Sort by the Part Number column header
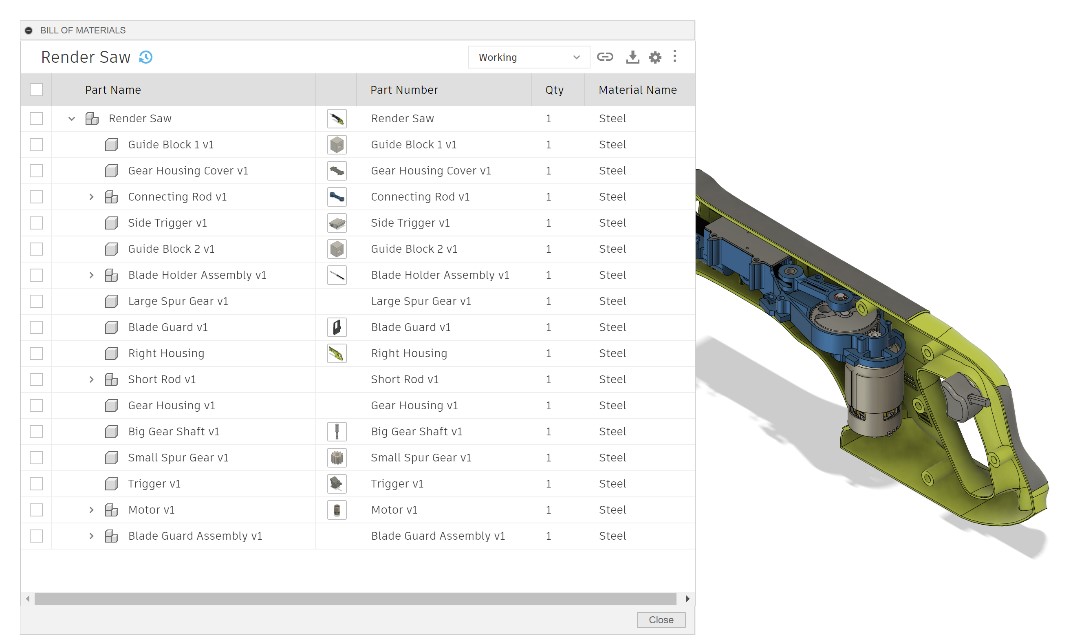Screen dimensions: 1084x642 pos(404,90)
